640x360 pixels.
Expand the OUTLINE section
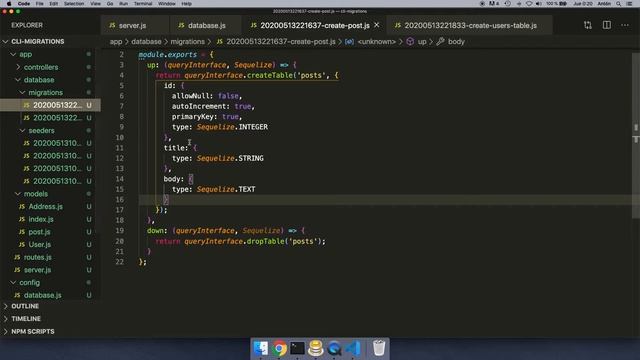pos(50,306)
